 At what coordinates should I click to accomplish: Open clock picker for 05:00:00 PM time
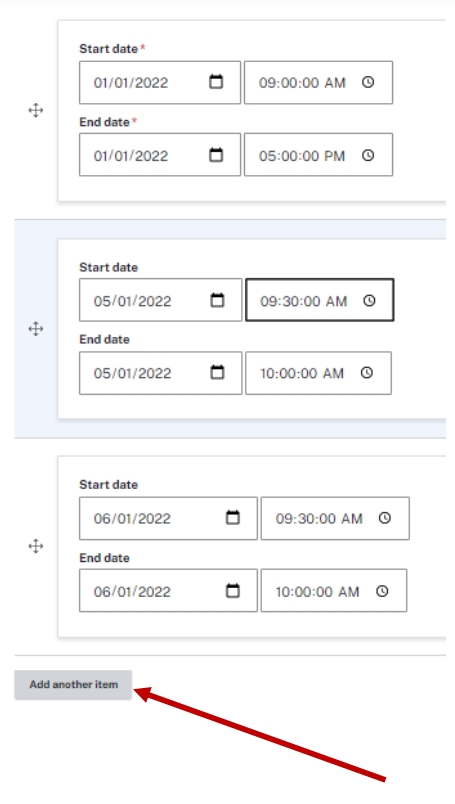[368, 155]
